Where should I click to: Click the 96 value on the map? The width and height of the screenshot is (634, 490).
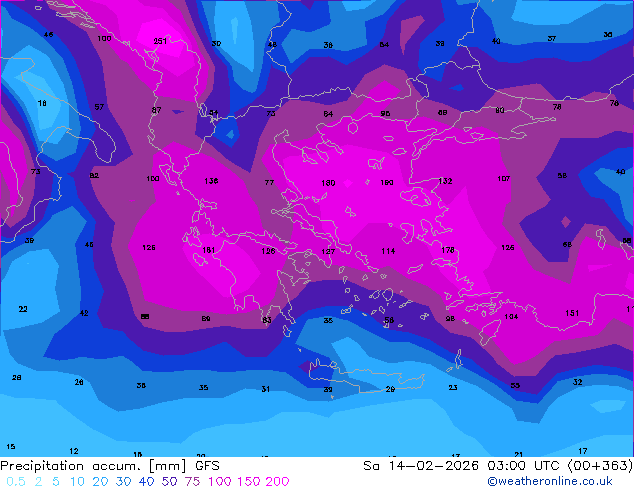point(385,114)
